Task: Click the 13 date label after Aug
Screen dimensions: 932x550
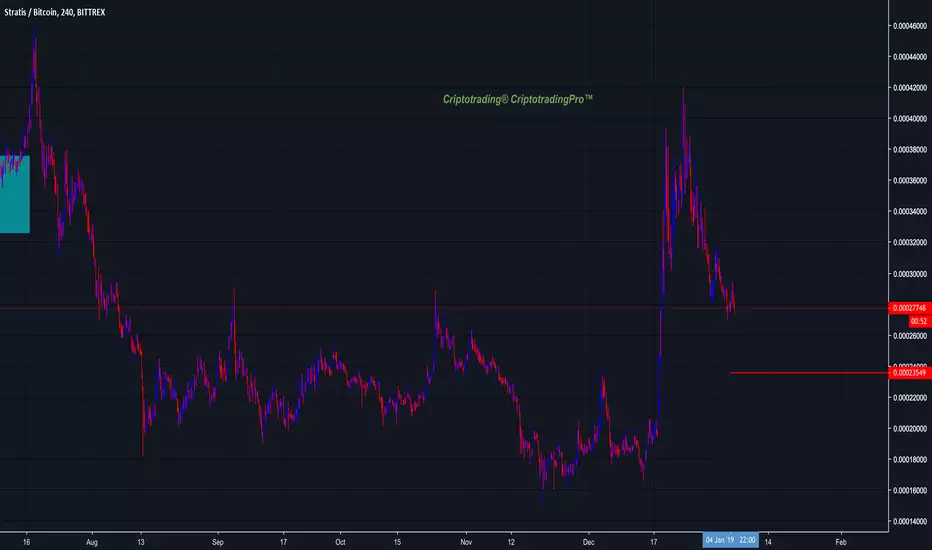Action: [141, 542]
